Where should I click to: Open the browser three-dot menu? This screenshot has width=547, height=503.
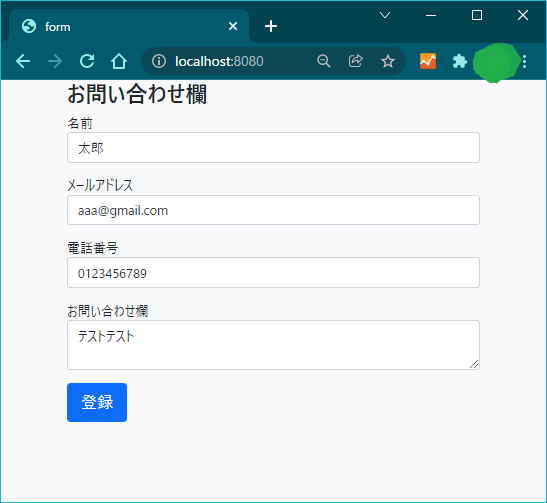pos(524,61)
